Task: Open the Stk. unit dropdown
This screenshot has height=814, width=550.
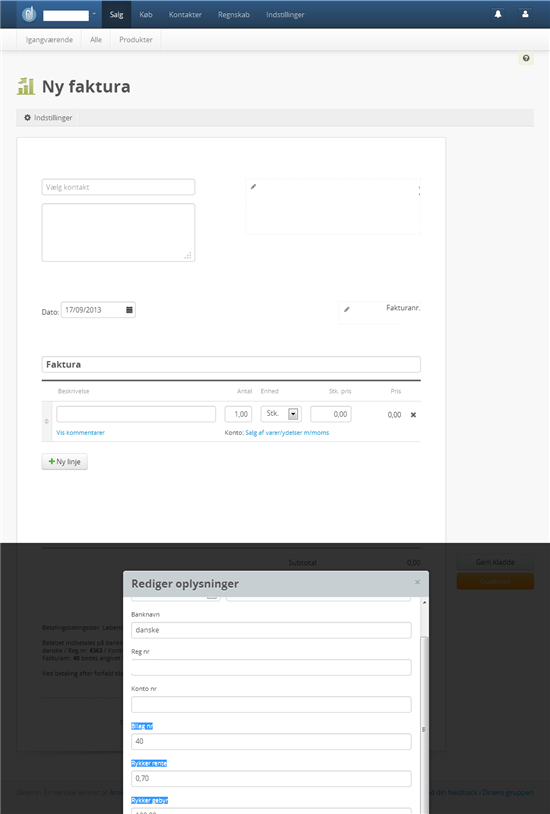Action: click(281, 414)
